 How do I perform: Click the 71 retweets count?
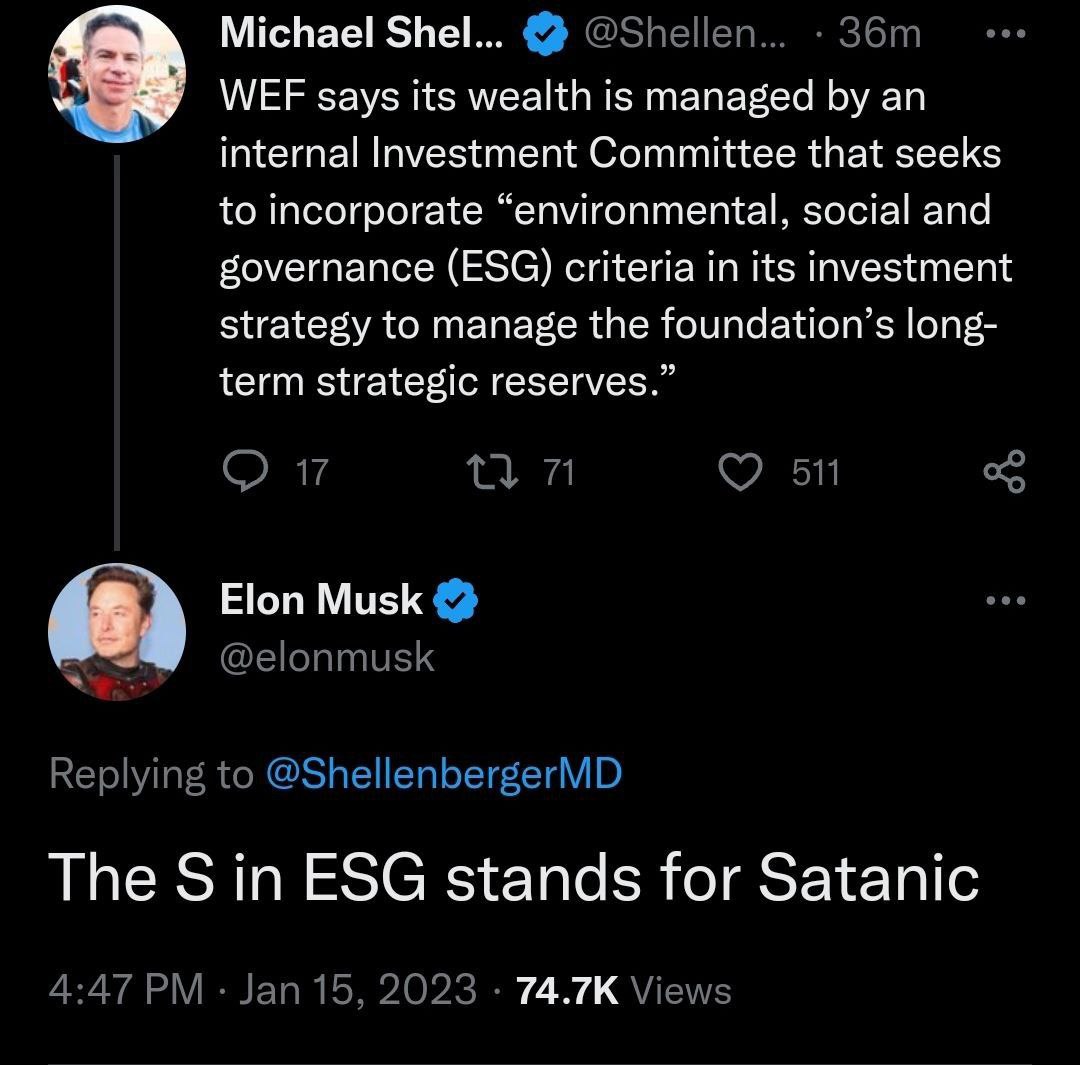(559, 473)
